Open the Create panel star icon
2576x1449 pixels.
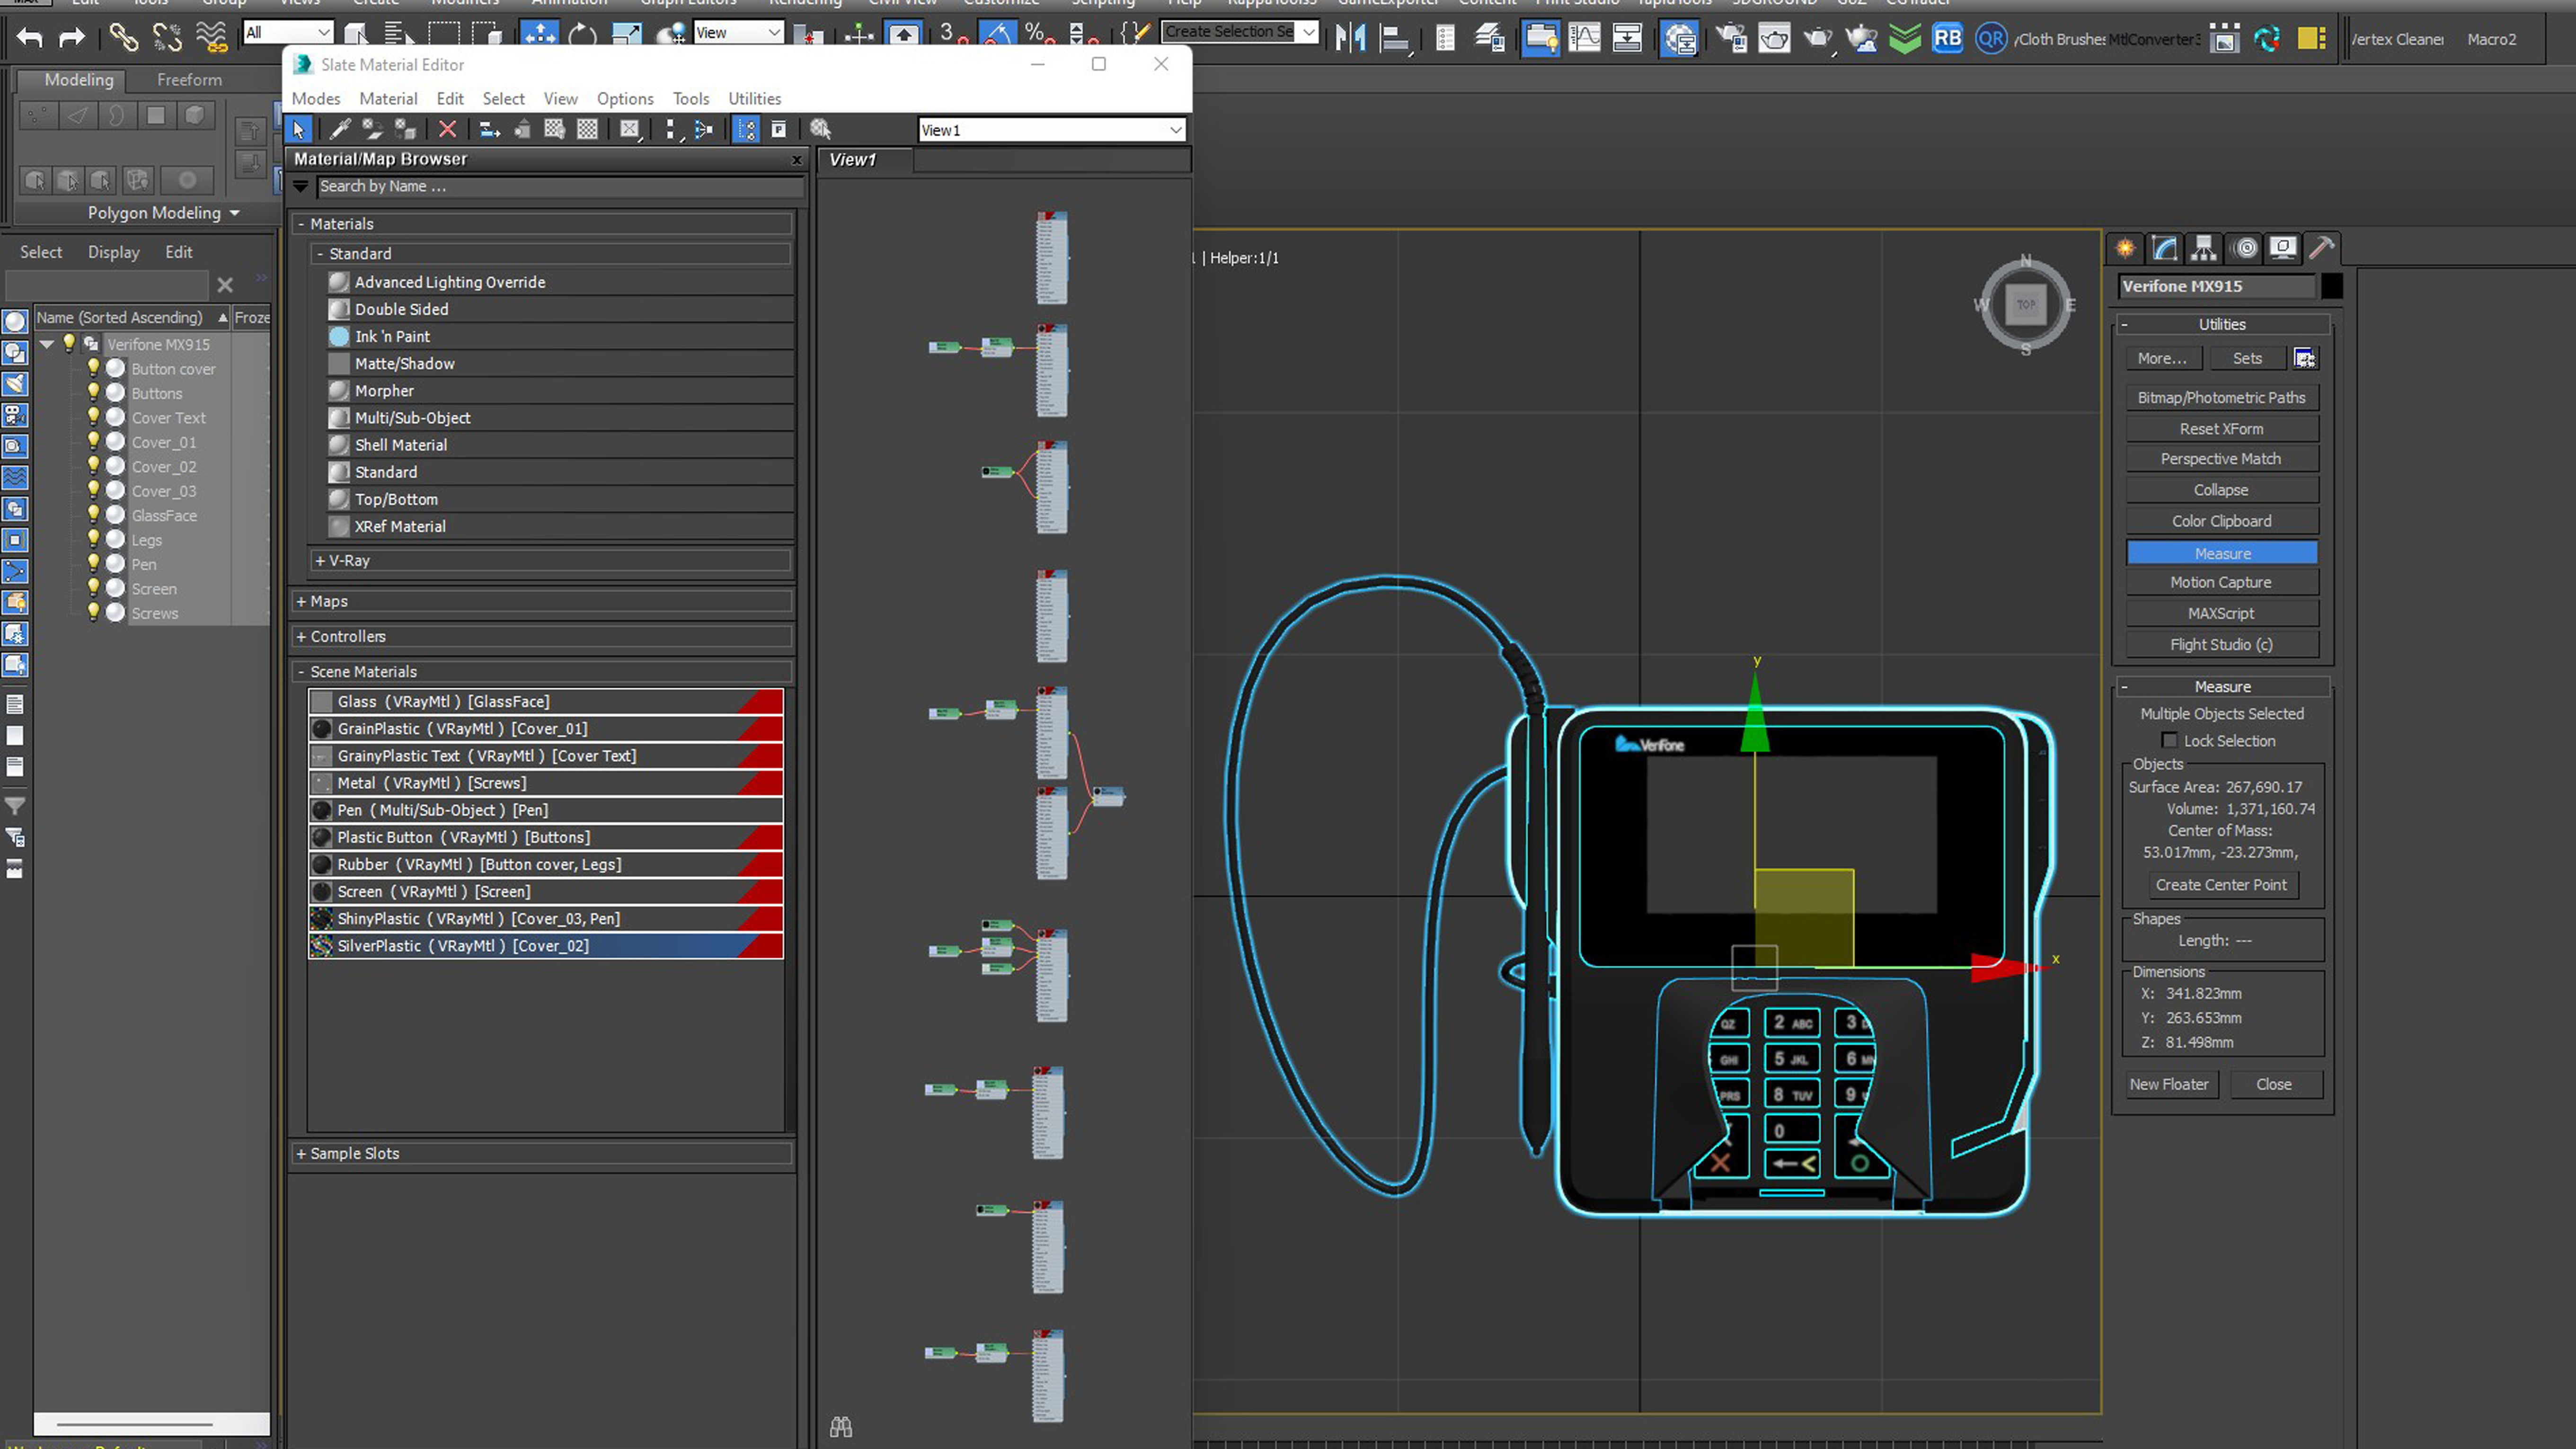pyautogui.click(x=2125, y=248)
